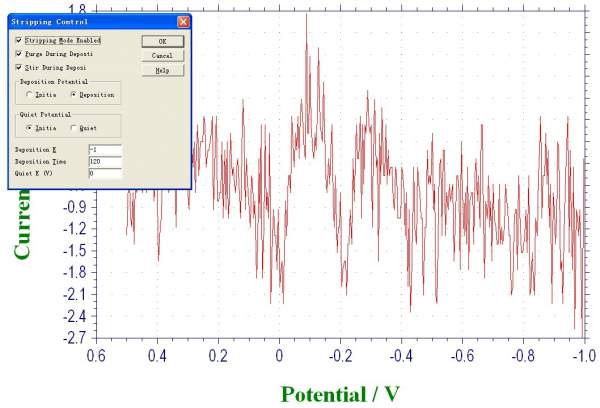
Task: Open Help for Stripping Control
Action: click(x=163, y=70)
